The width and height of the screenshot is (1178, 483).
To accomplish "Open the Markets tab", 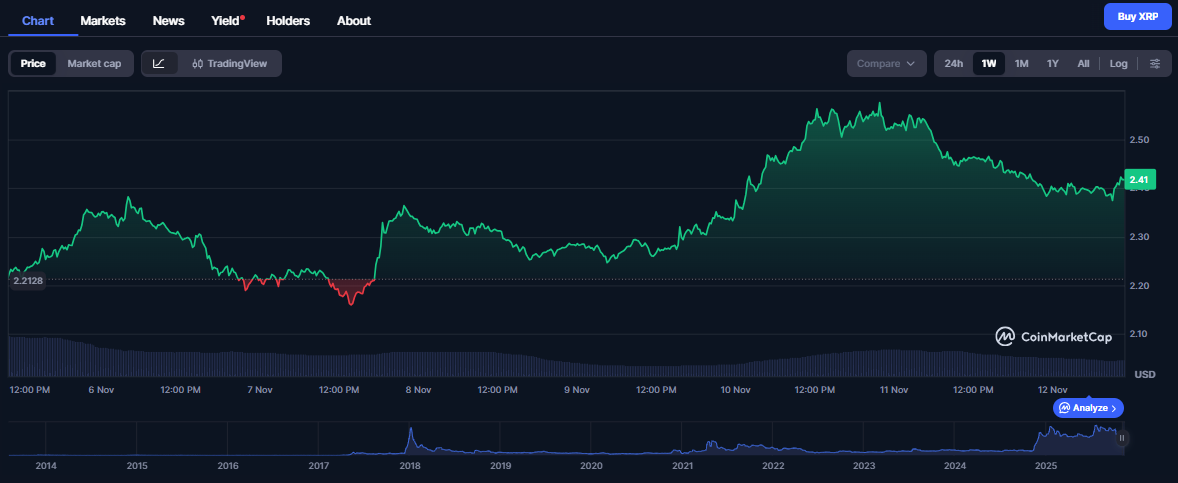I will 102,20.
